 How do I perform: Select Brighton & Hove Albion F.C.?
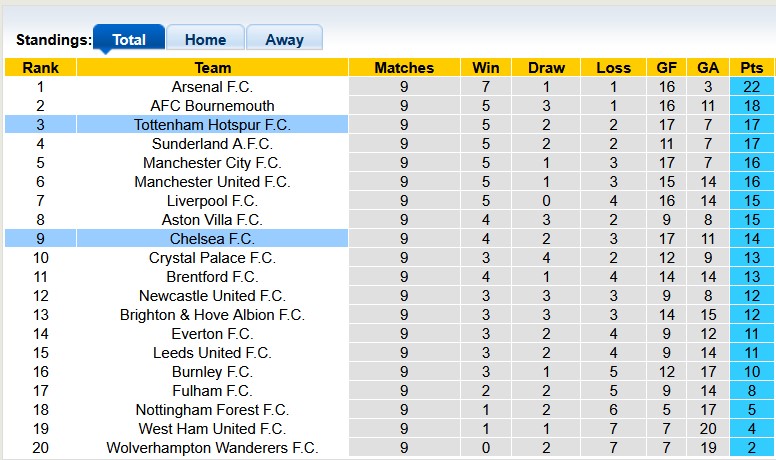(212, 315)
